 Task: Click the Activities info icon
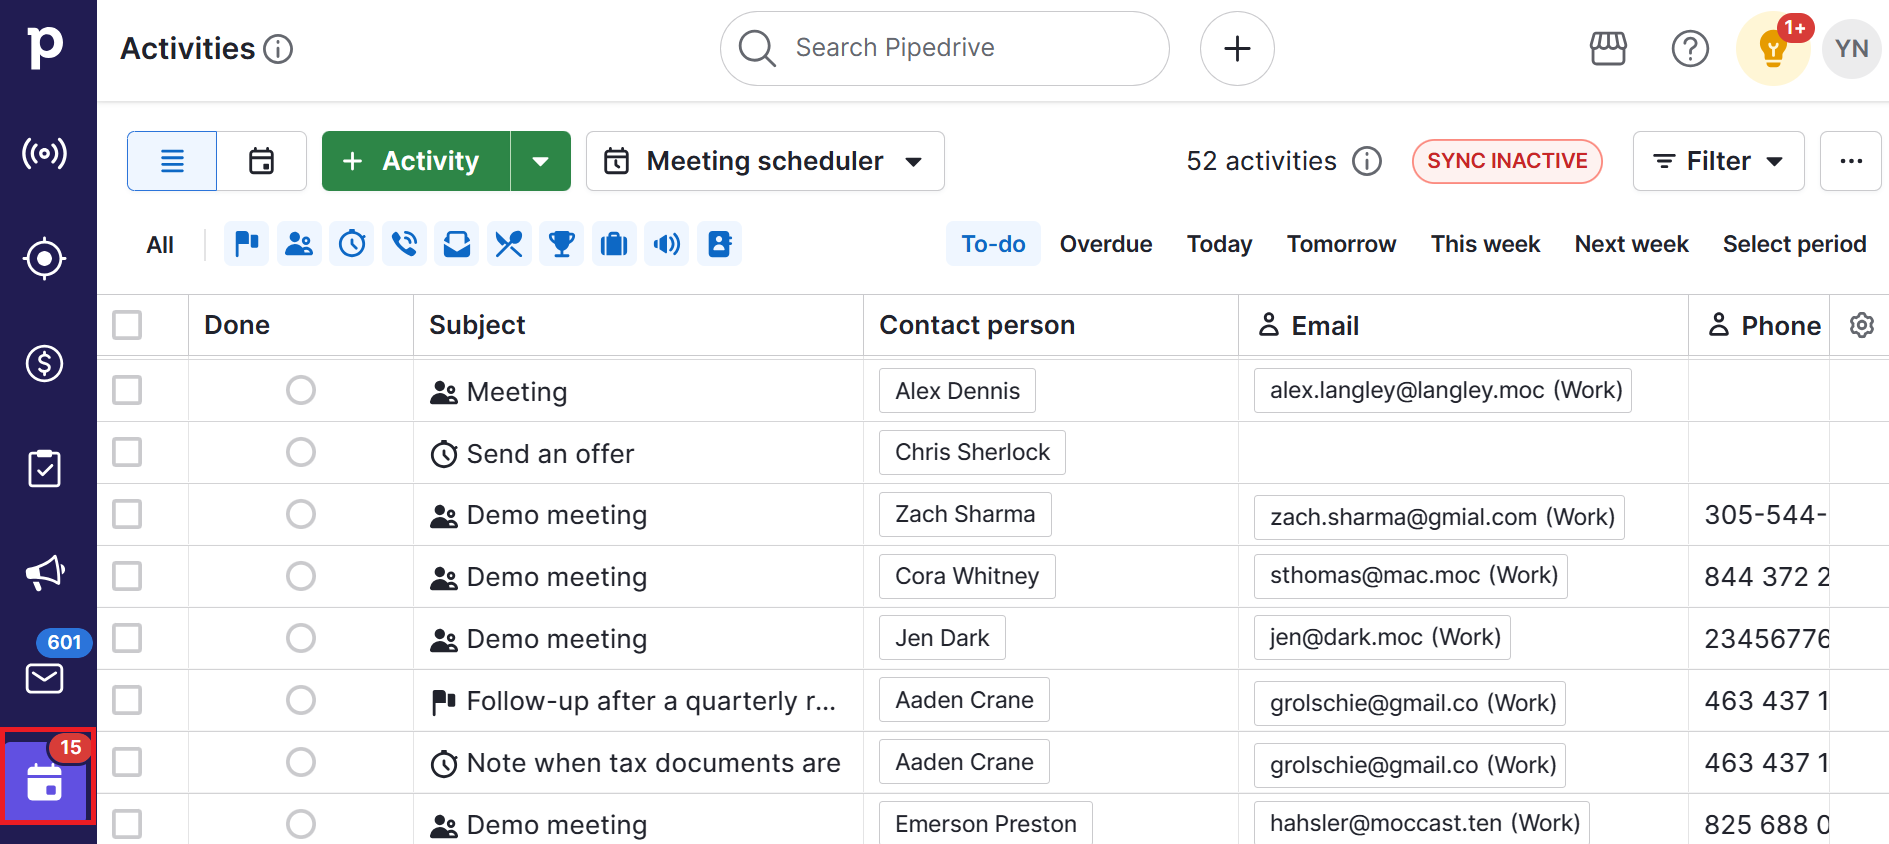pos(278,49)
